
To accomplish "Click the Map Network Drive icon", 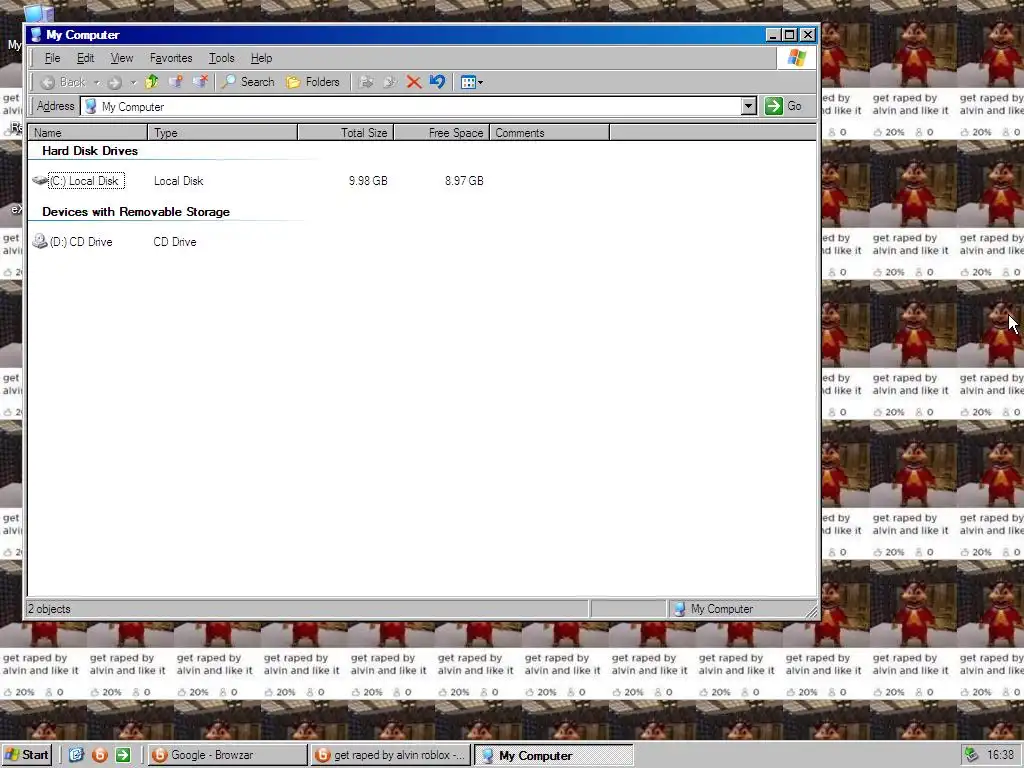I will pyautogui.click(x=176, y=82).
